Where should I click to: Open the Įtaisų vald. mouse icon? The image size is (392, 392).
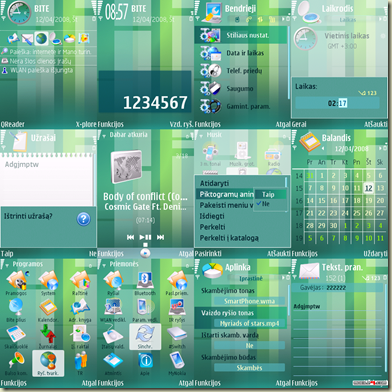(113, 334)
